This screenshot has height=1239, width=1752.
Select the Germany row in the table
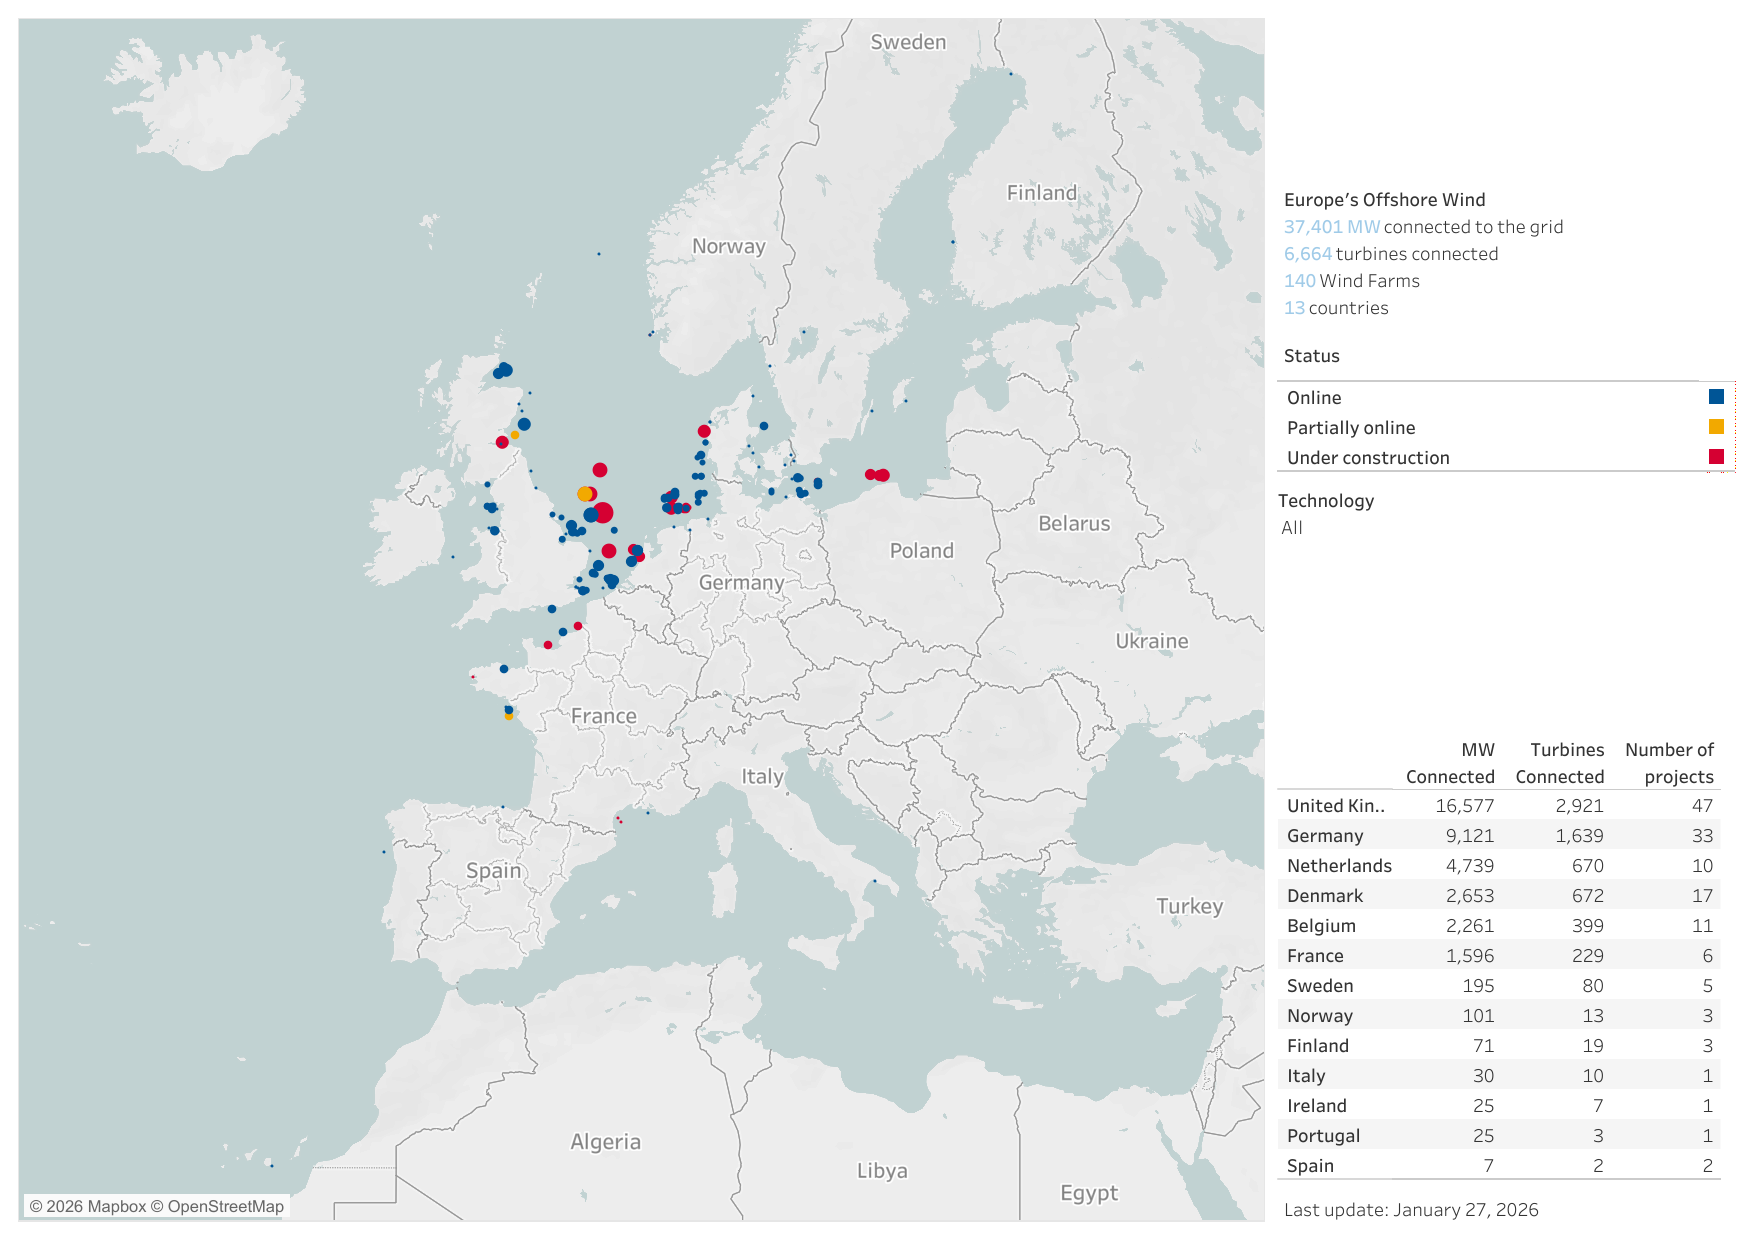pyautogui.click(x=1324, y=836)
